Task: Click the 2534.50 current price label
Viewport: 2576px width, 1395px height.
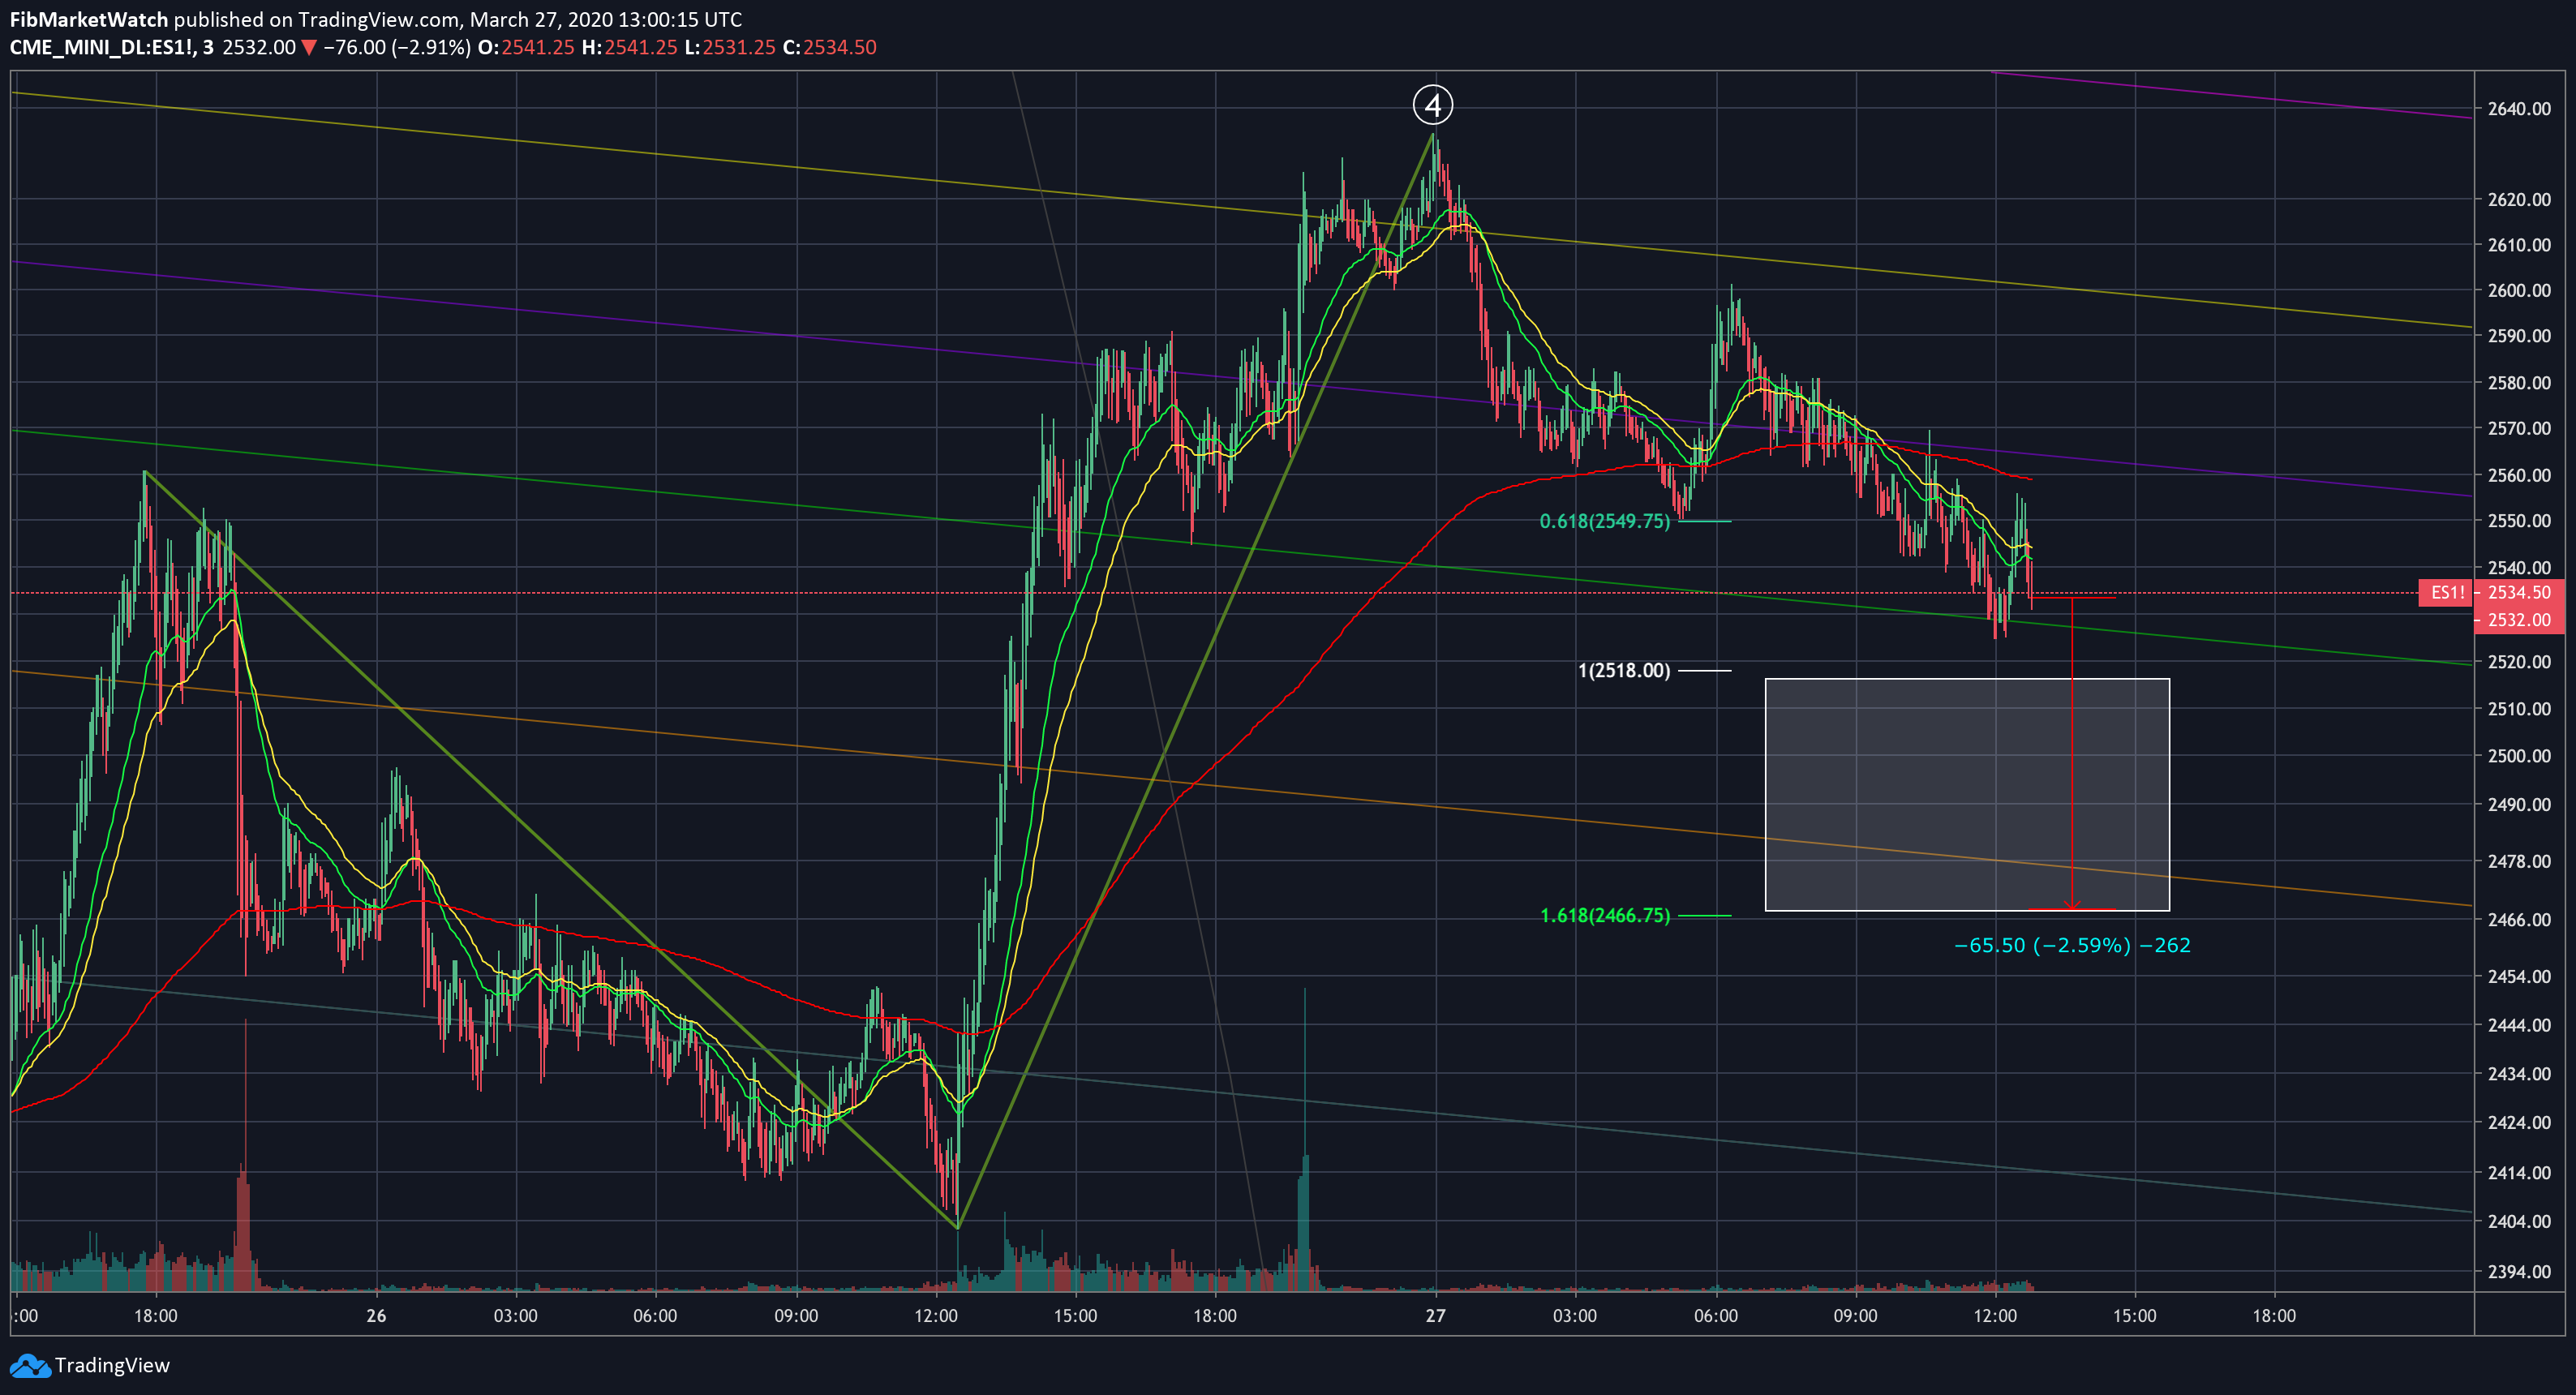Action: coord(2519,593)
